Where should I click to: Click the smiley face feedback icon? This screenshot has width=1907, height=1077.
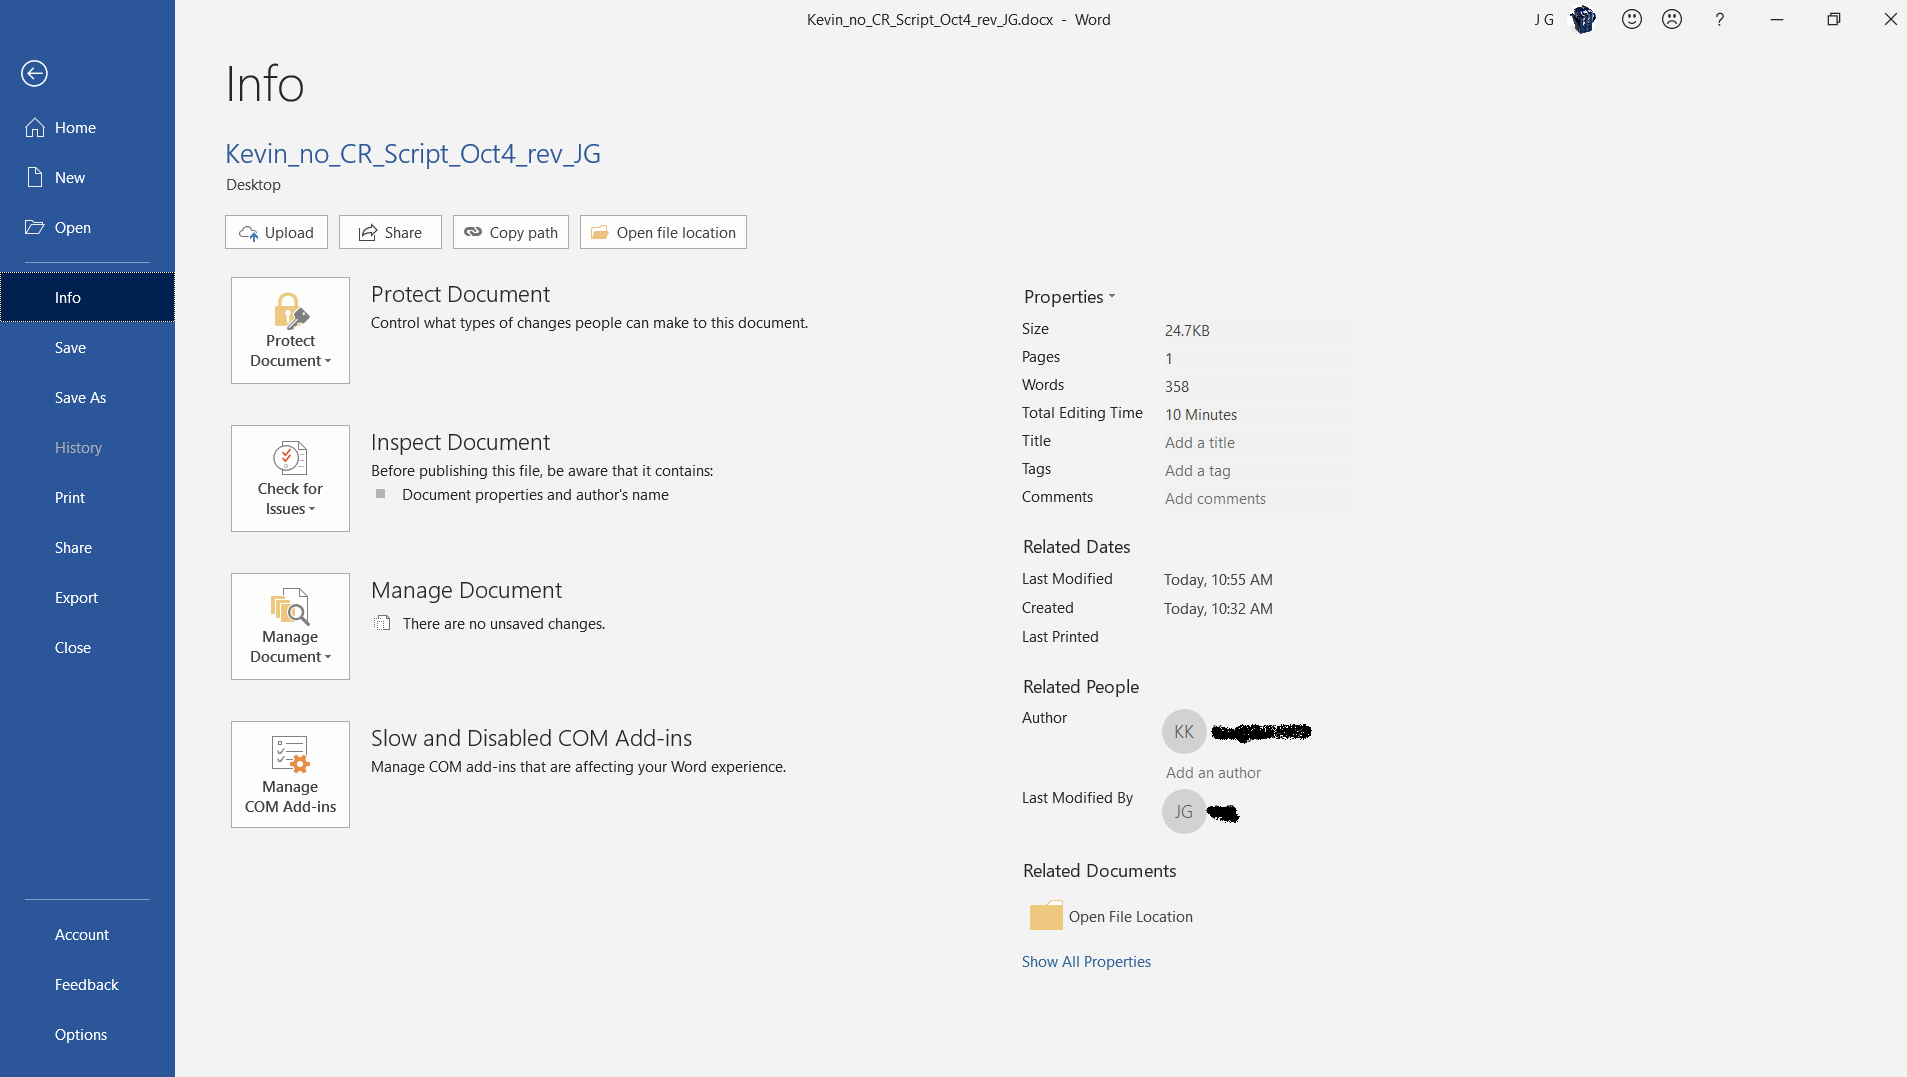pyautogui.click(x=1632, y=19)
